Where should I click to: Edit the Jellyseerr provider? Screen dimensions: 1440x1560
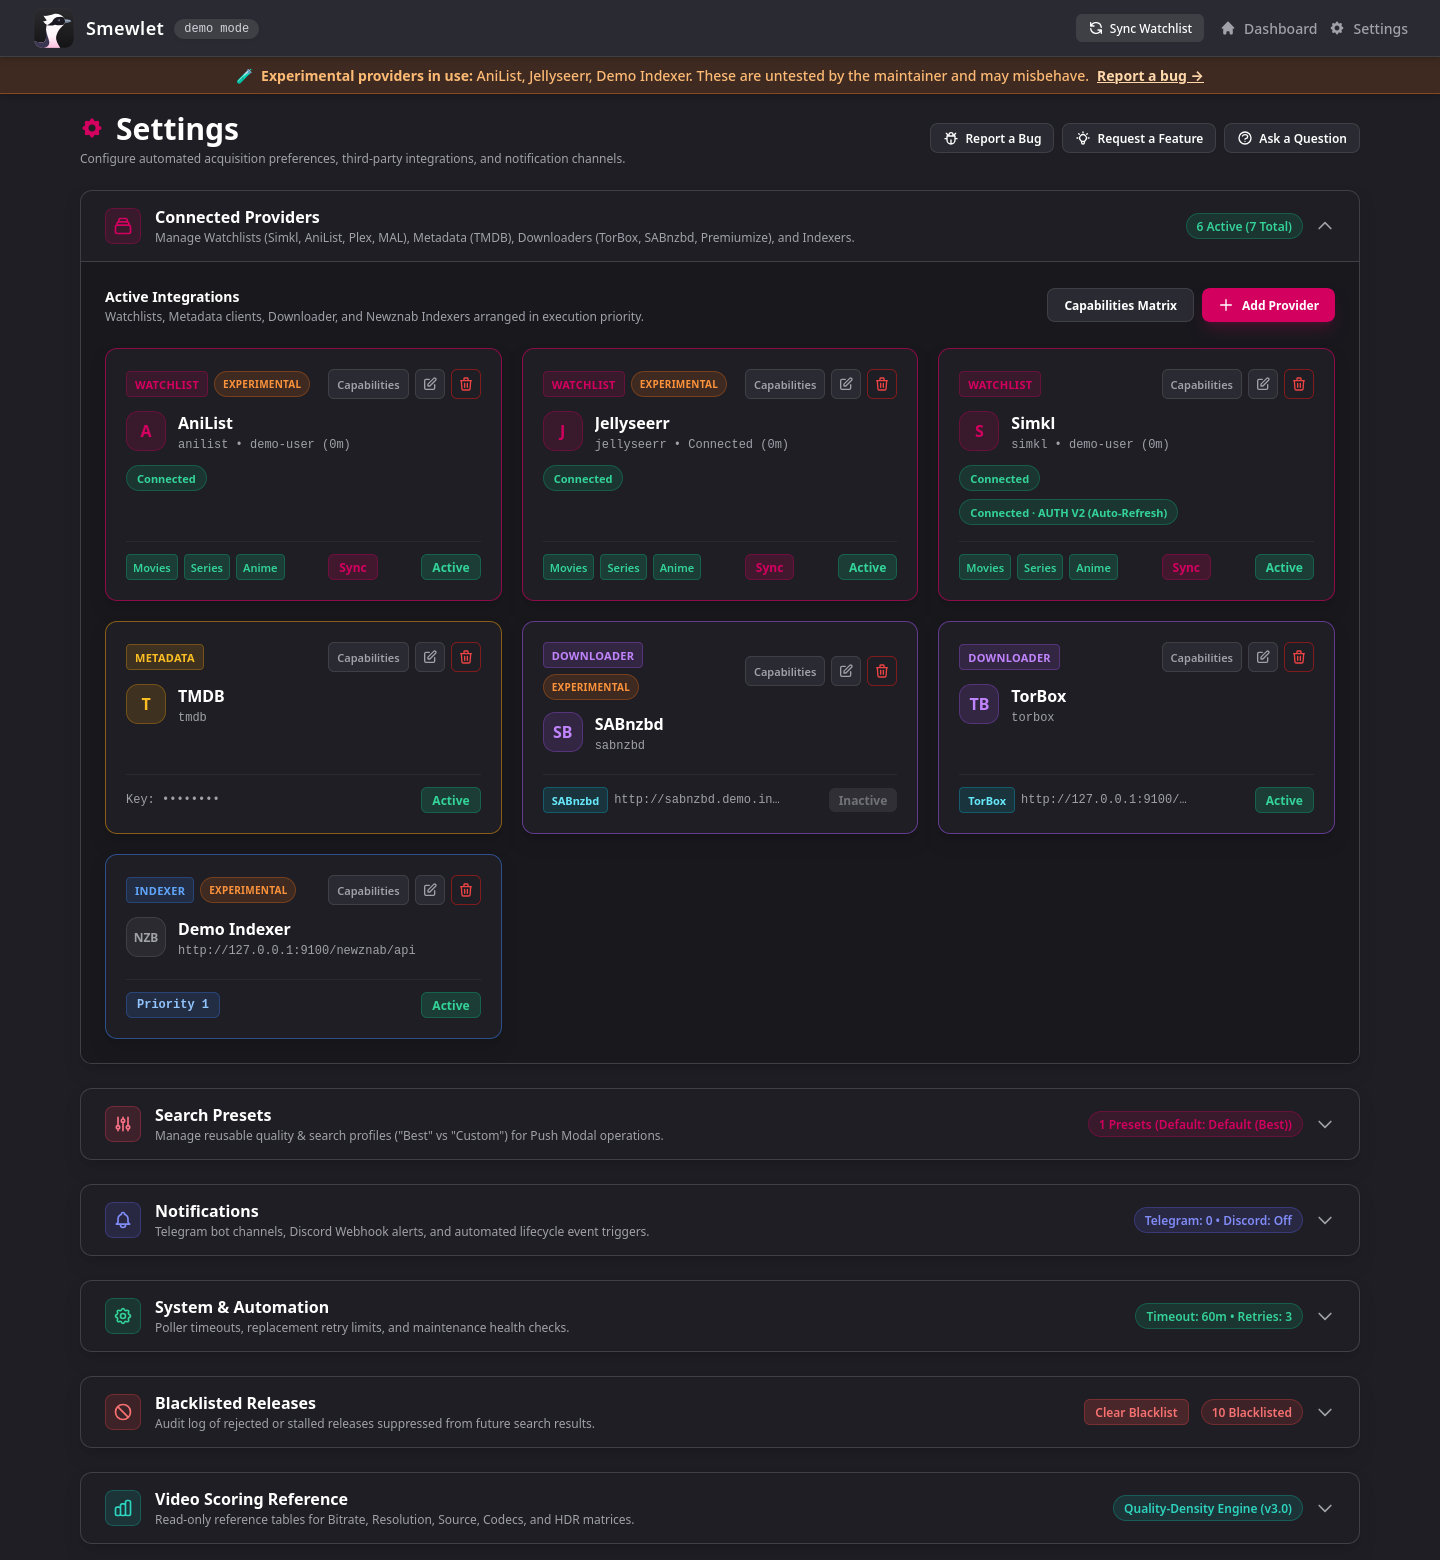point(846,384)
